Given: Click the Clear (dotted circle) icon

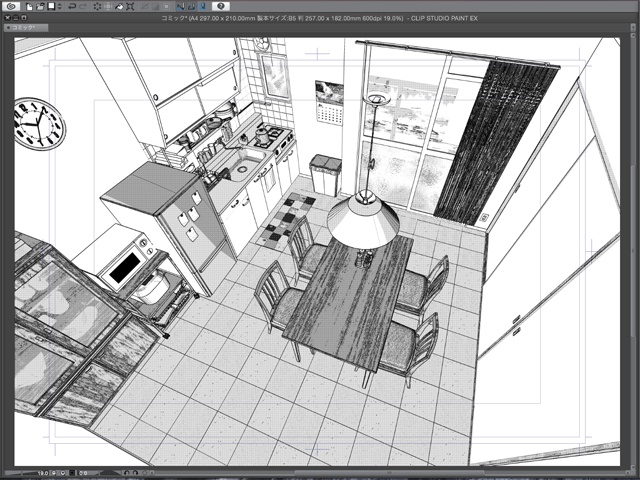Looking at the screenshot, I should pyautogui.click(x=98, y=7).
